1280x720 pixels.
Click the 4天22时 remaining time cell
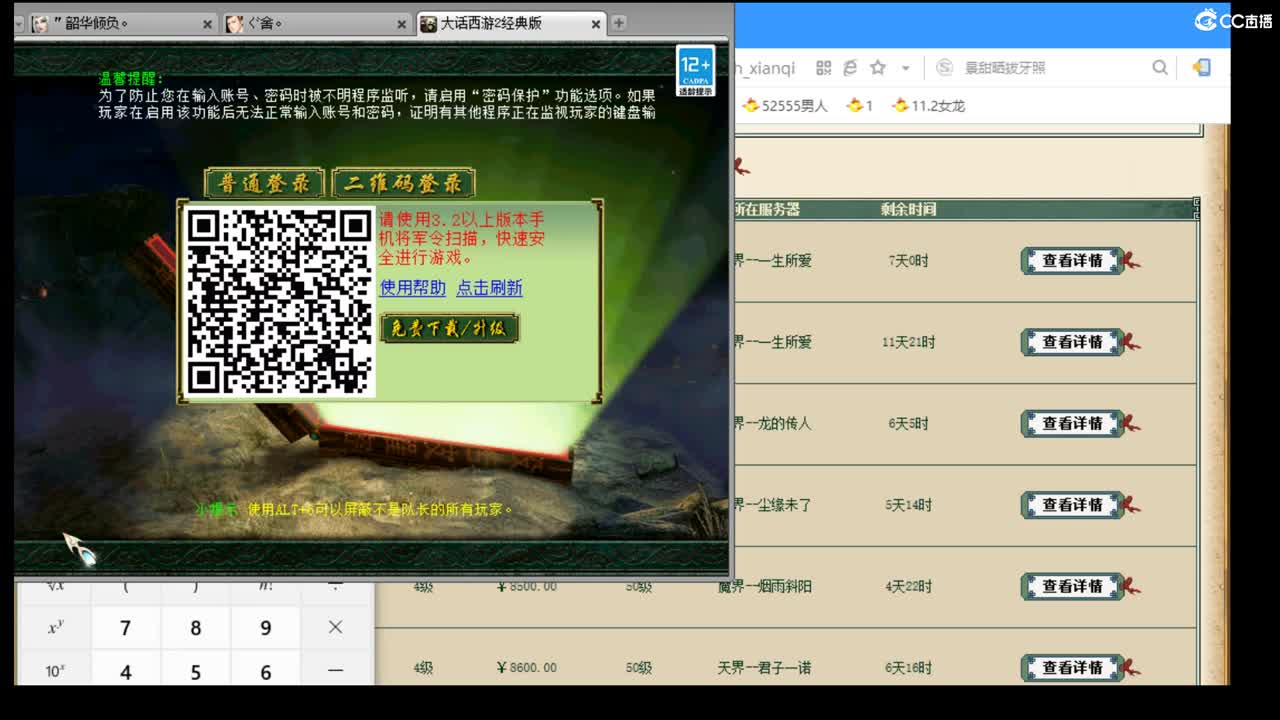coord(908,587)
